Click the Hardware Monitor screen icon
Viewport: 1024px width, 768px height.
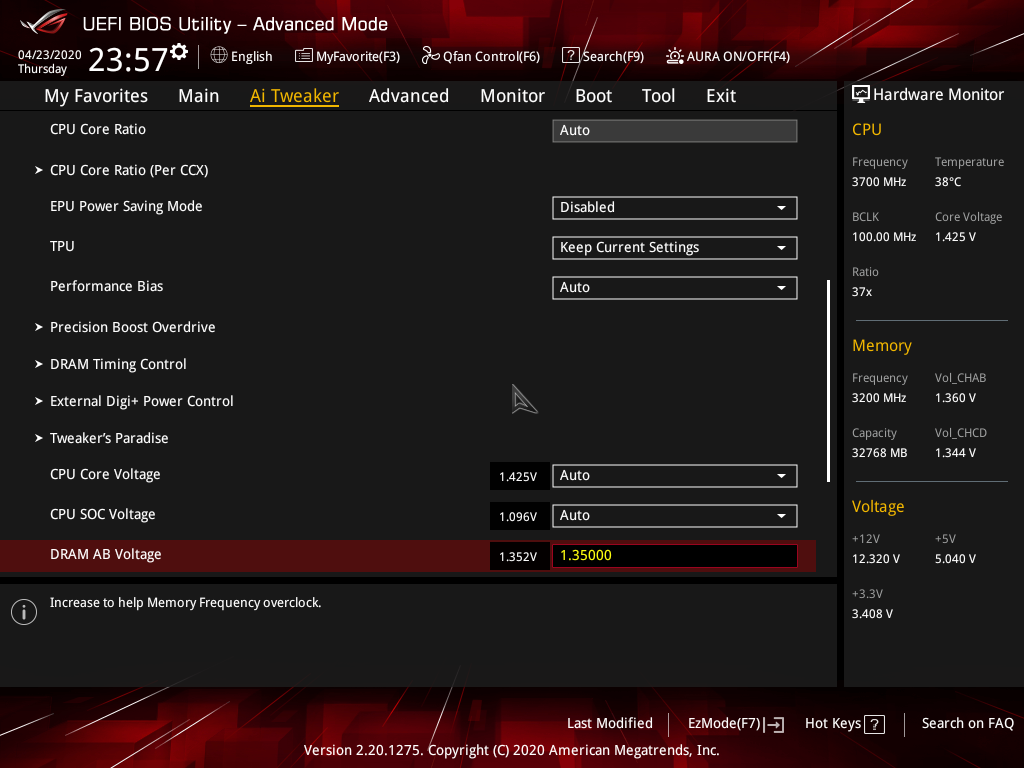(x=861, y=95)
